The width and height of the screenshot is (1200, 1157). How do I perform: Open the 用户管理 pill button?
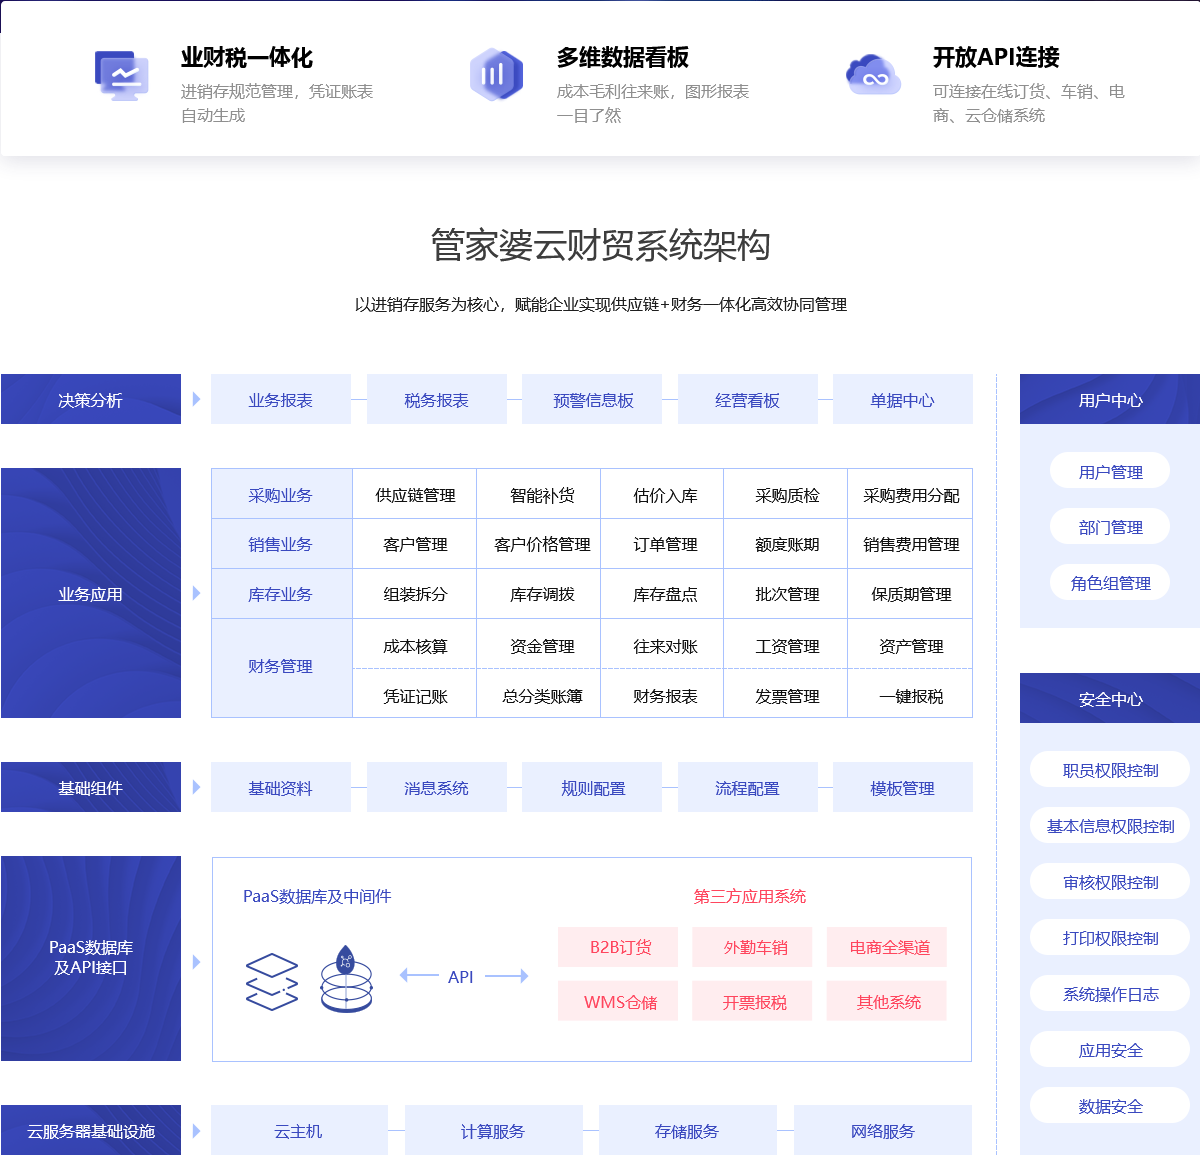coord(1110,472)
